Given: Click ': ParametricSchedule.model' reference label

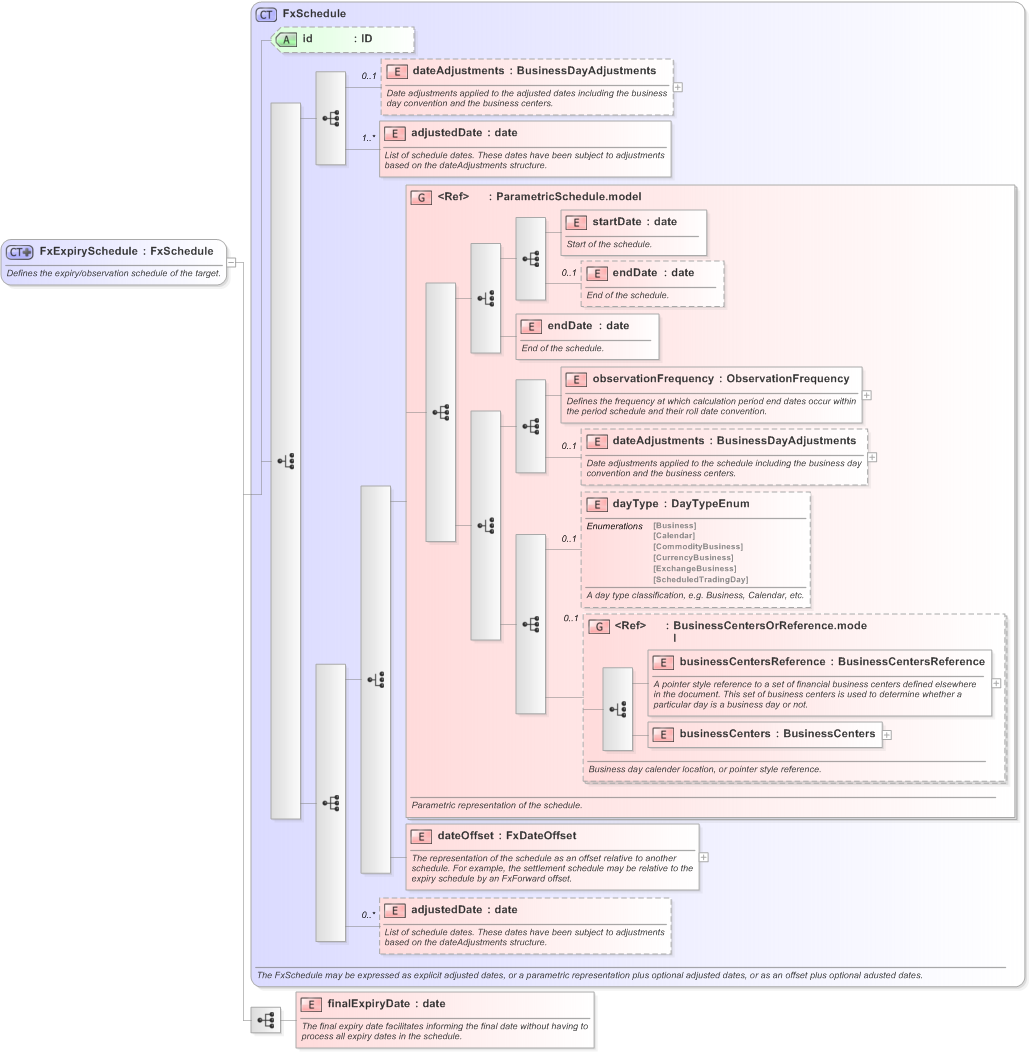Looking at the screenshot, I should pos(564,197).
